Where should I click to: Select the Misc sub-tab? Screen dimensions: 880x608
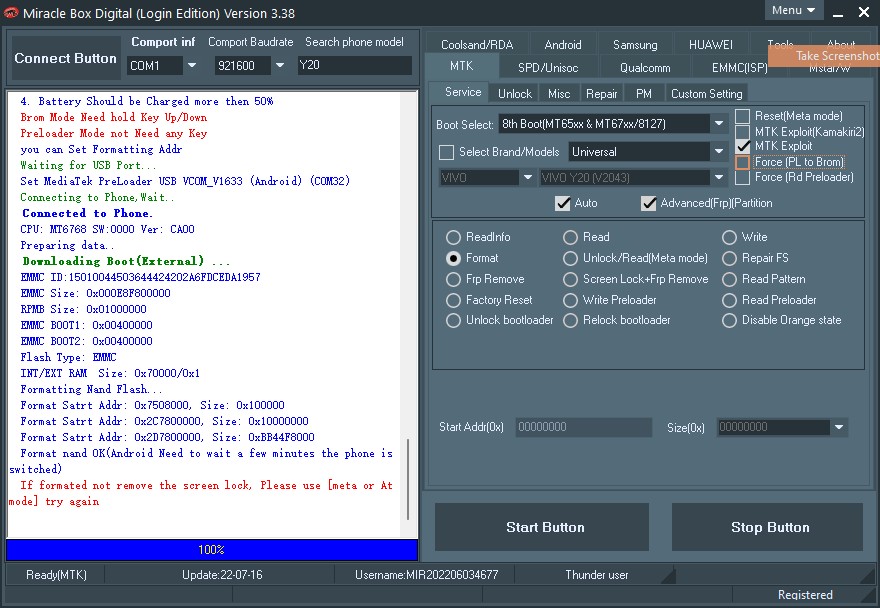coord(559,93)
